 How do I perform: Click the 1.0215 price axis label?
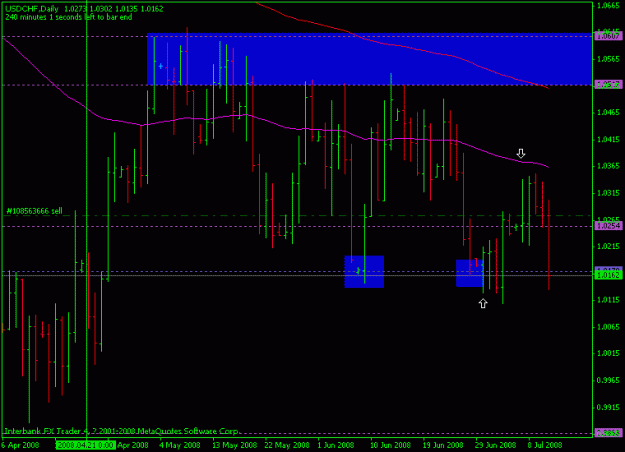pyautogui.click(x=608, y=246)
